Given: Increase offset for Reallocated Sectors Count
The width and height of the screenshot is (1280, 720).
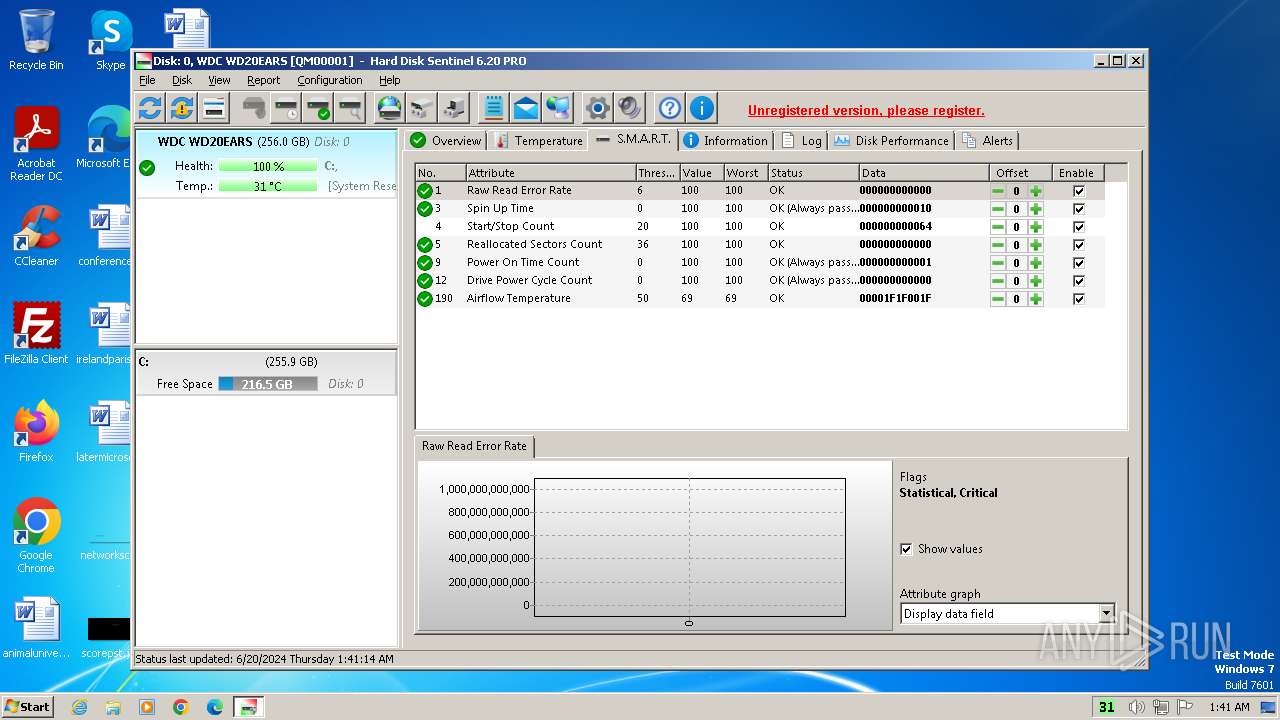Looking at the screenshot, I should [1036, 245].
